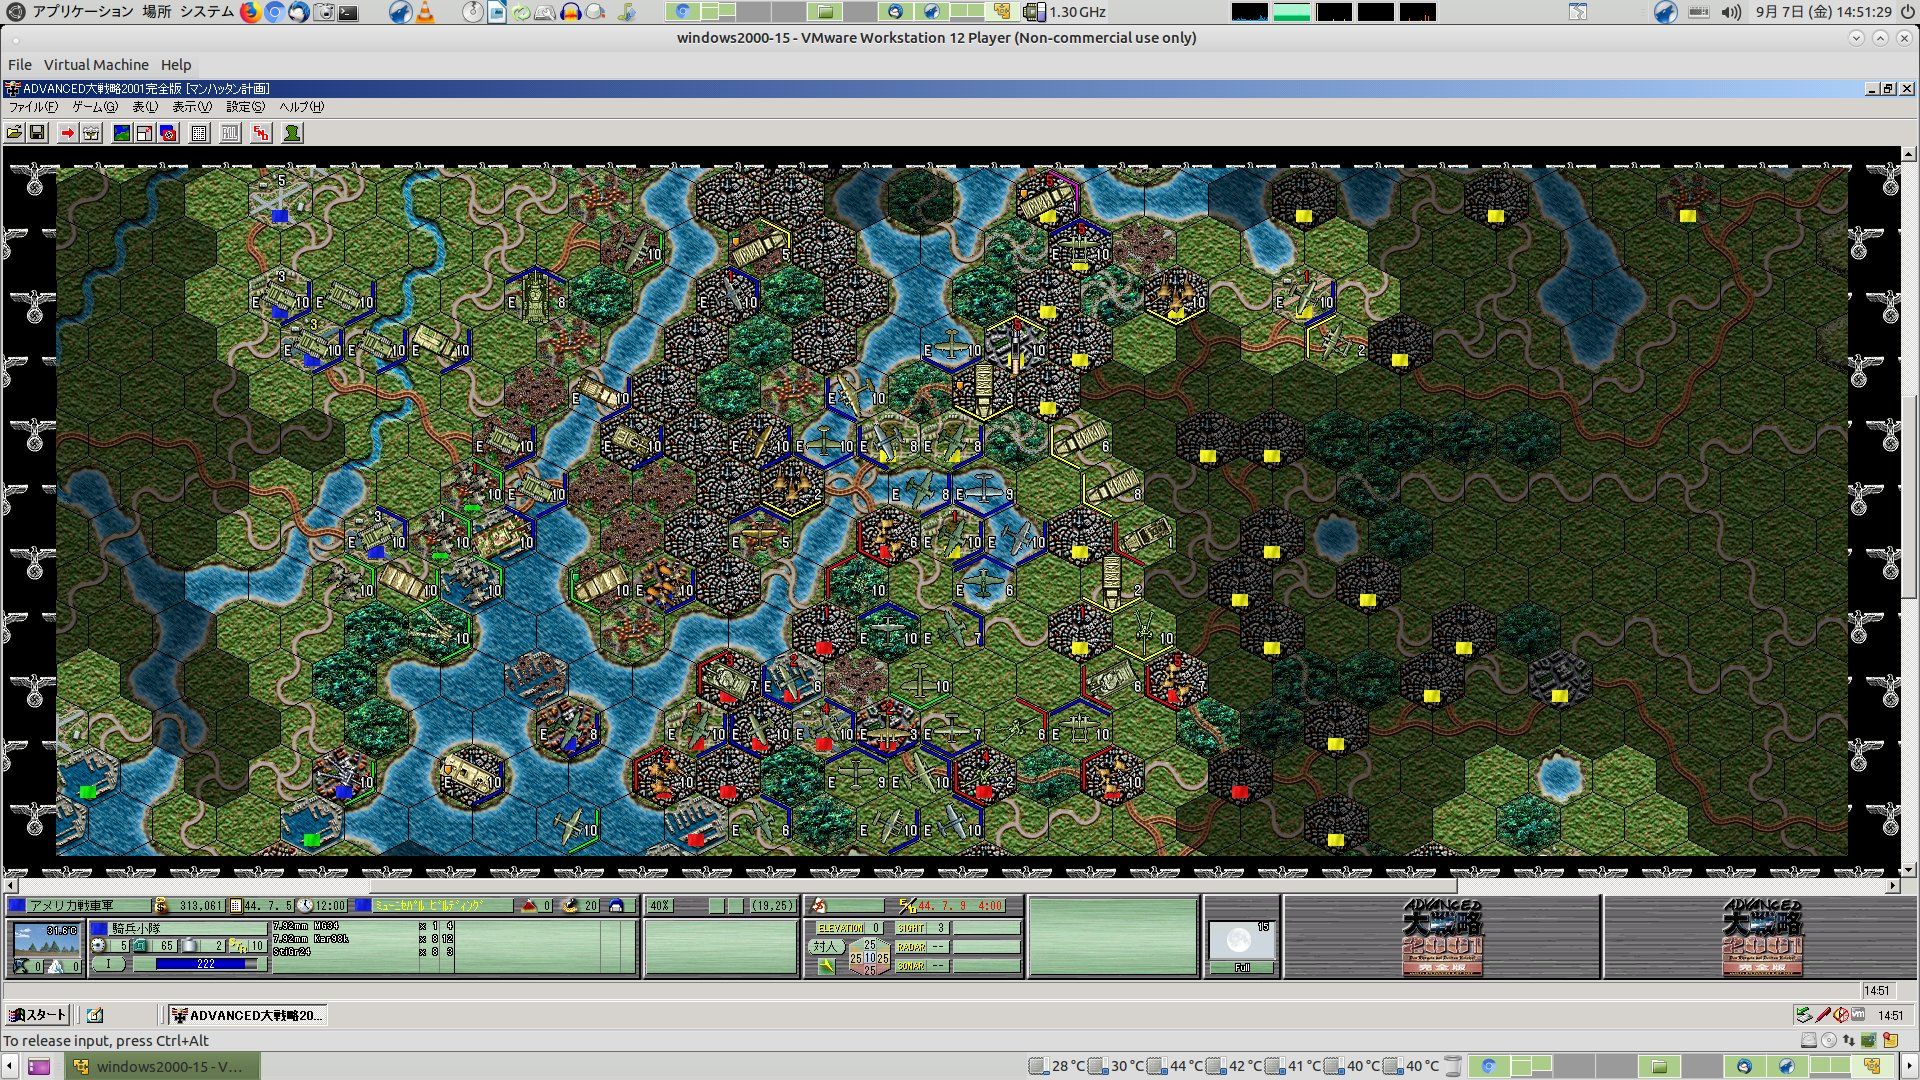
Task: Open the VMware Virtual Machine menu
Action: coord(96,65)
